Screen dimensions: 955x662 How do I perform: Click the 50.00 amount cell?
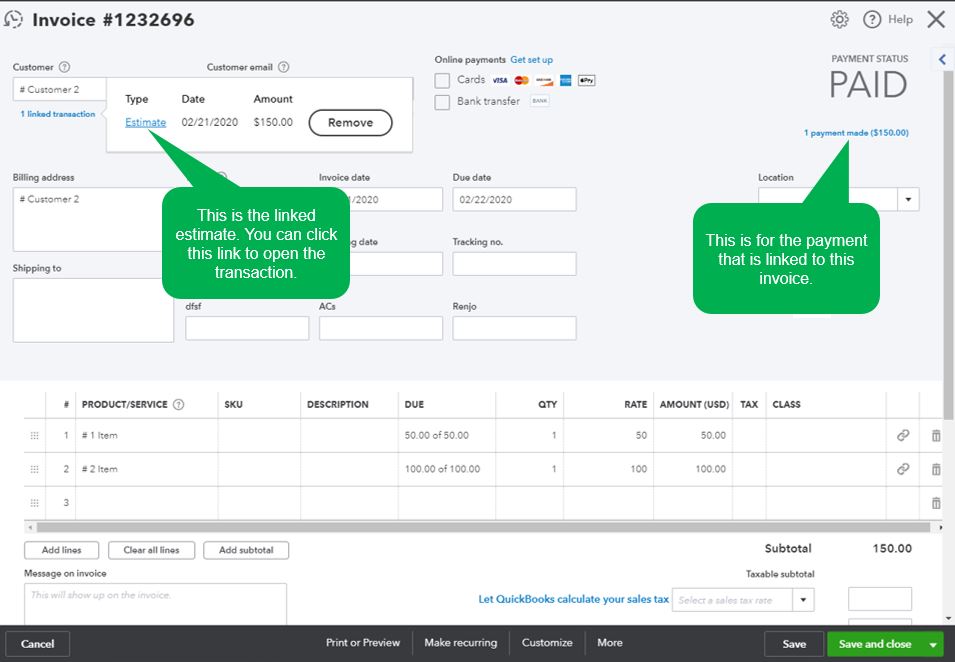pyautogui.click(x=693, y=435)
